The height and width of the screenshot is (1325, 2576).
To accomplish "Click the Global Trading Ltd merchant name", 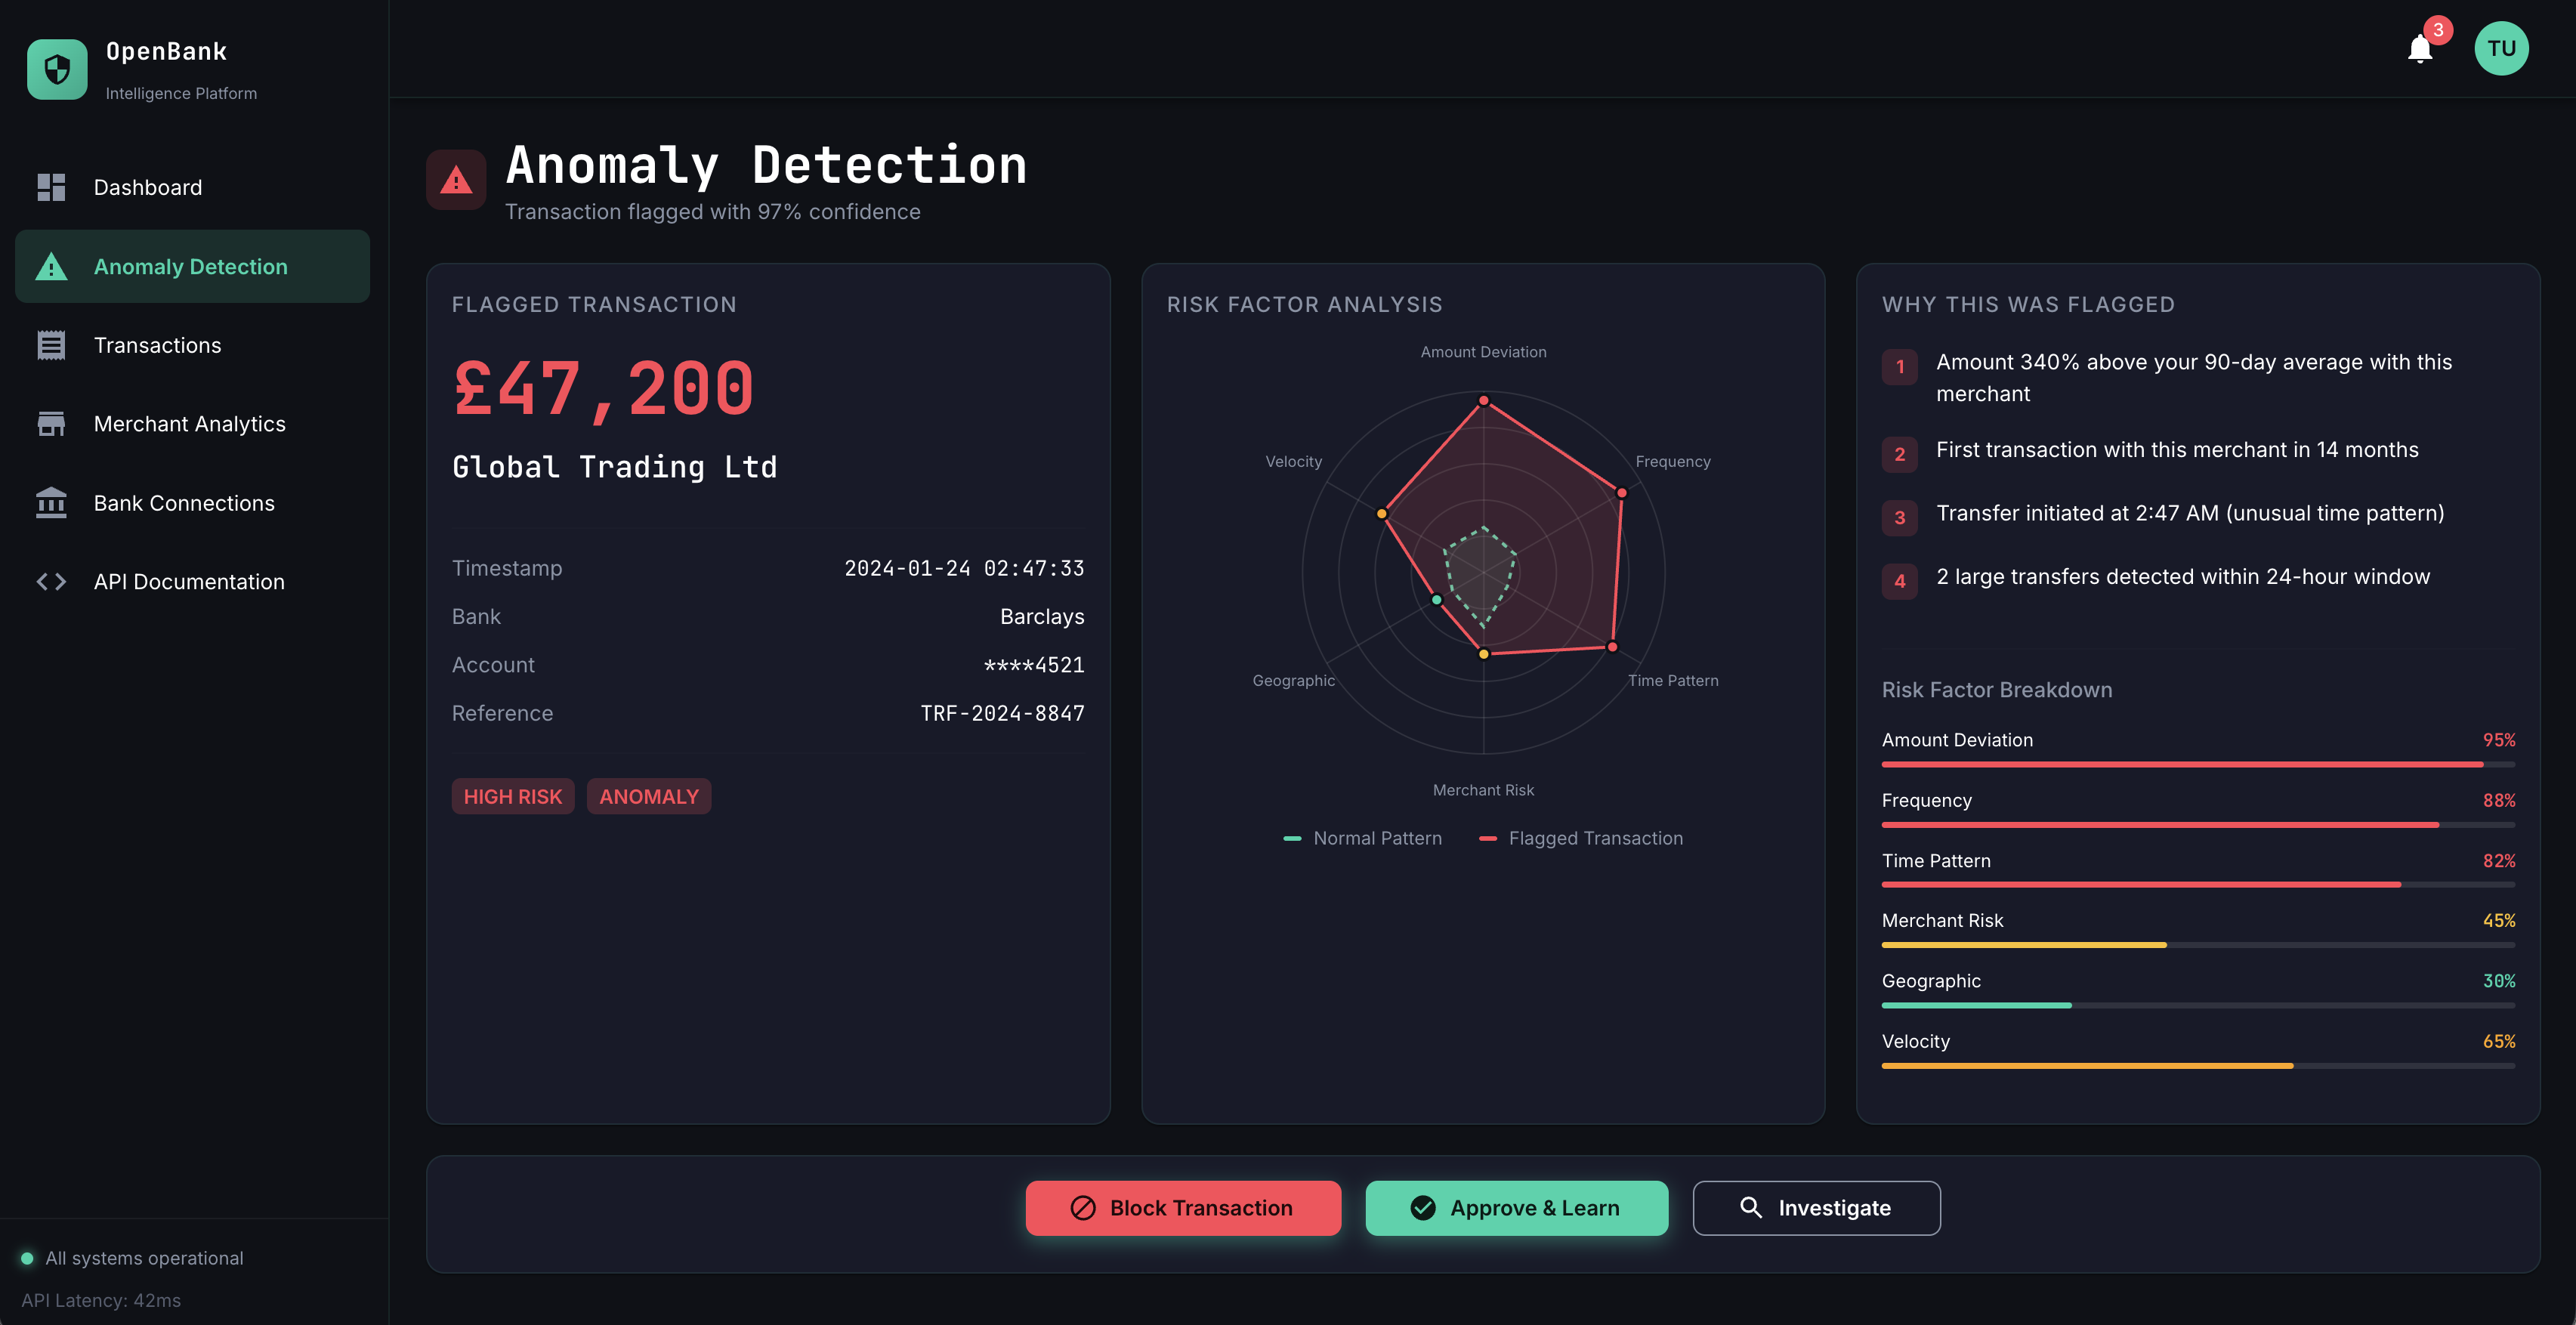I will [615, 467].
